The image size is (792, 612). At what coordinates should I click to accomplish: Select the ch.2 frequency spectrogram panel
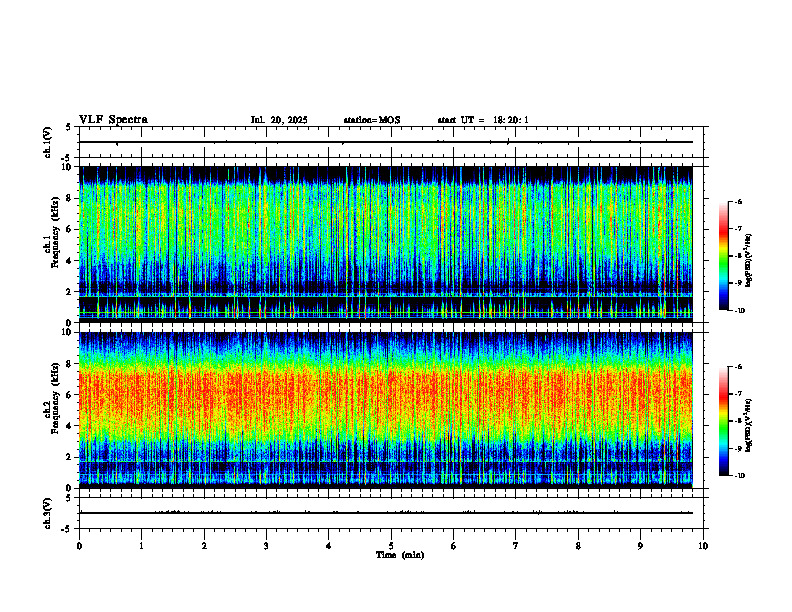[386, 410]
